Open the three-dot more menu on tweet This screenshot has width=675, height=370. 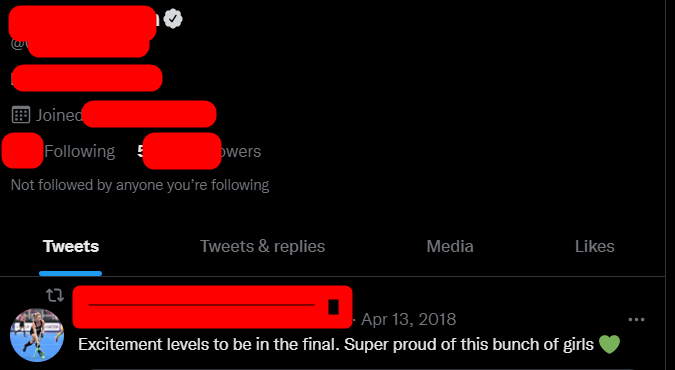click(636, 320)
